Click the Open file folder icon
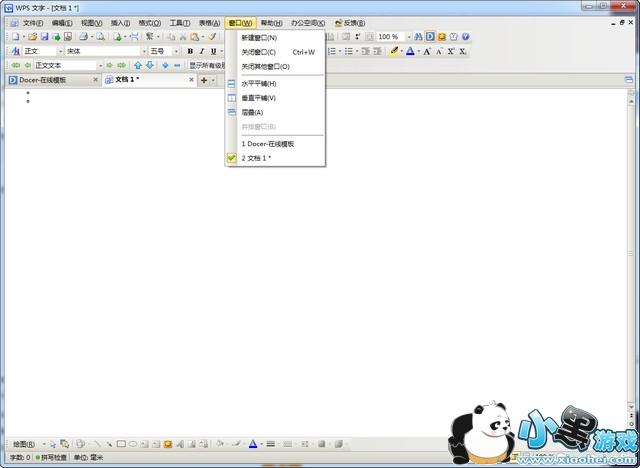 [x=32, y=37]
